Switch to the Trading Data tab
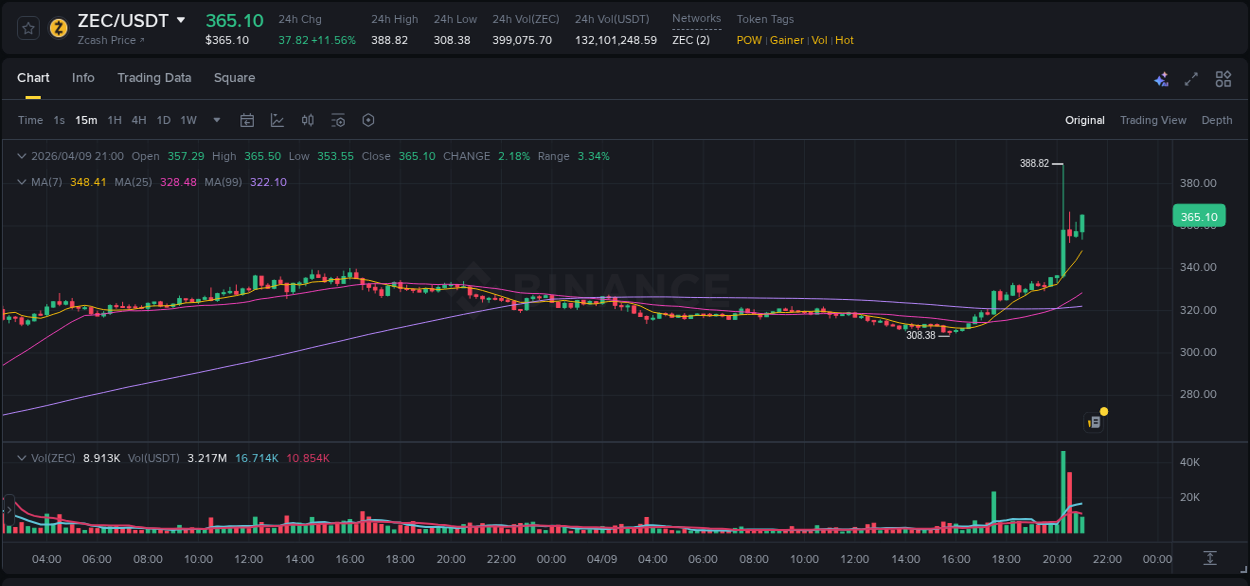The width and height of the screenshot is (1250, 586). (154, 78)
